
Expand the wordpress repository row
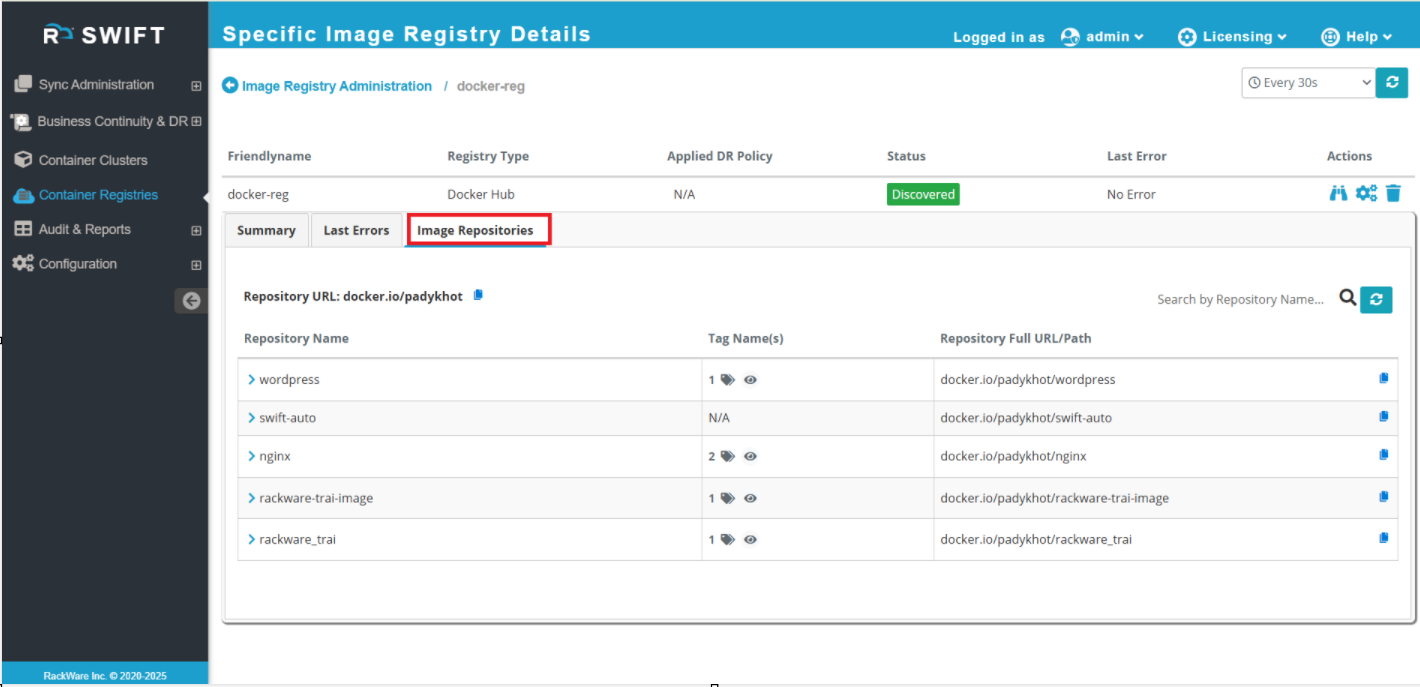pos(252,380)
